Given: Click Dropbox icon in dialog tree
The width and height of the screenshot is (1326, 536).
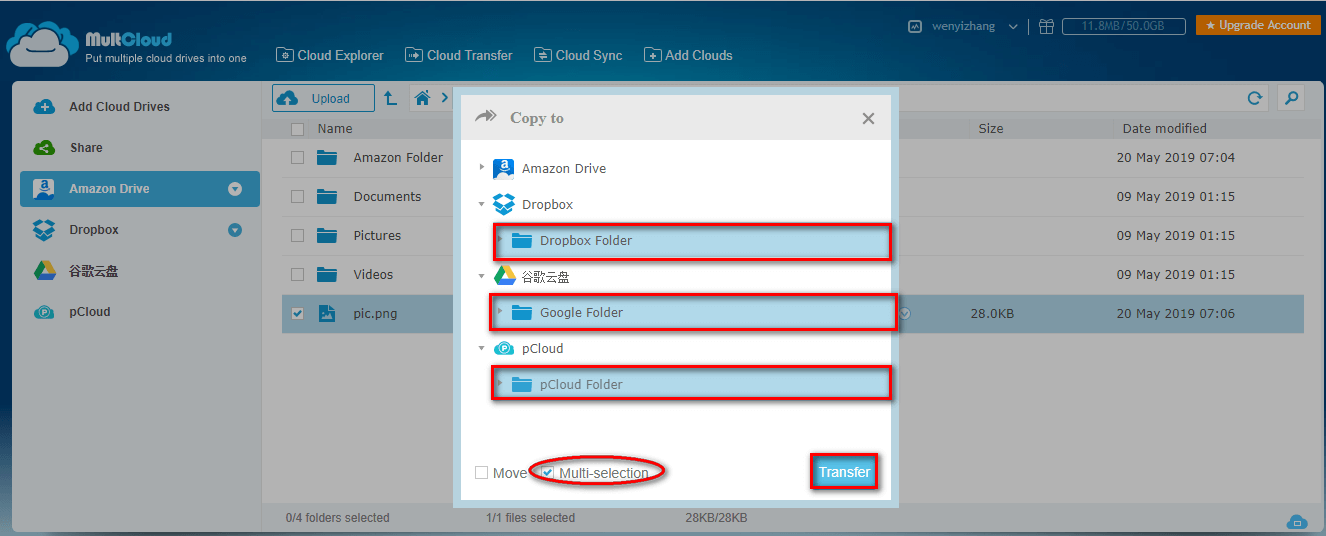Looking at the screenshot, I should click(x=504, y=204).
